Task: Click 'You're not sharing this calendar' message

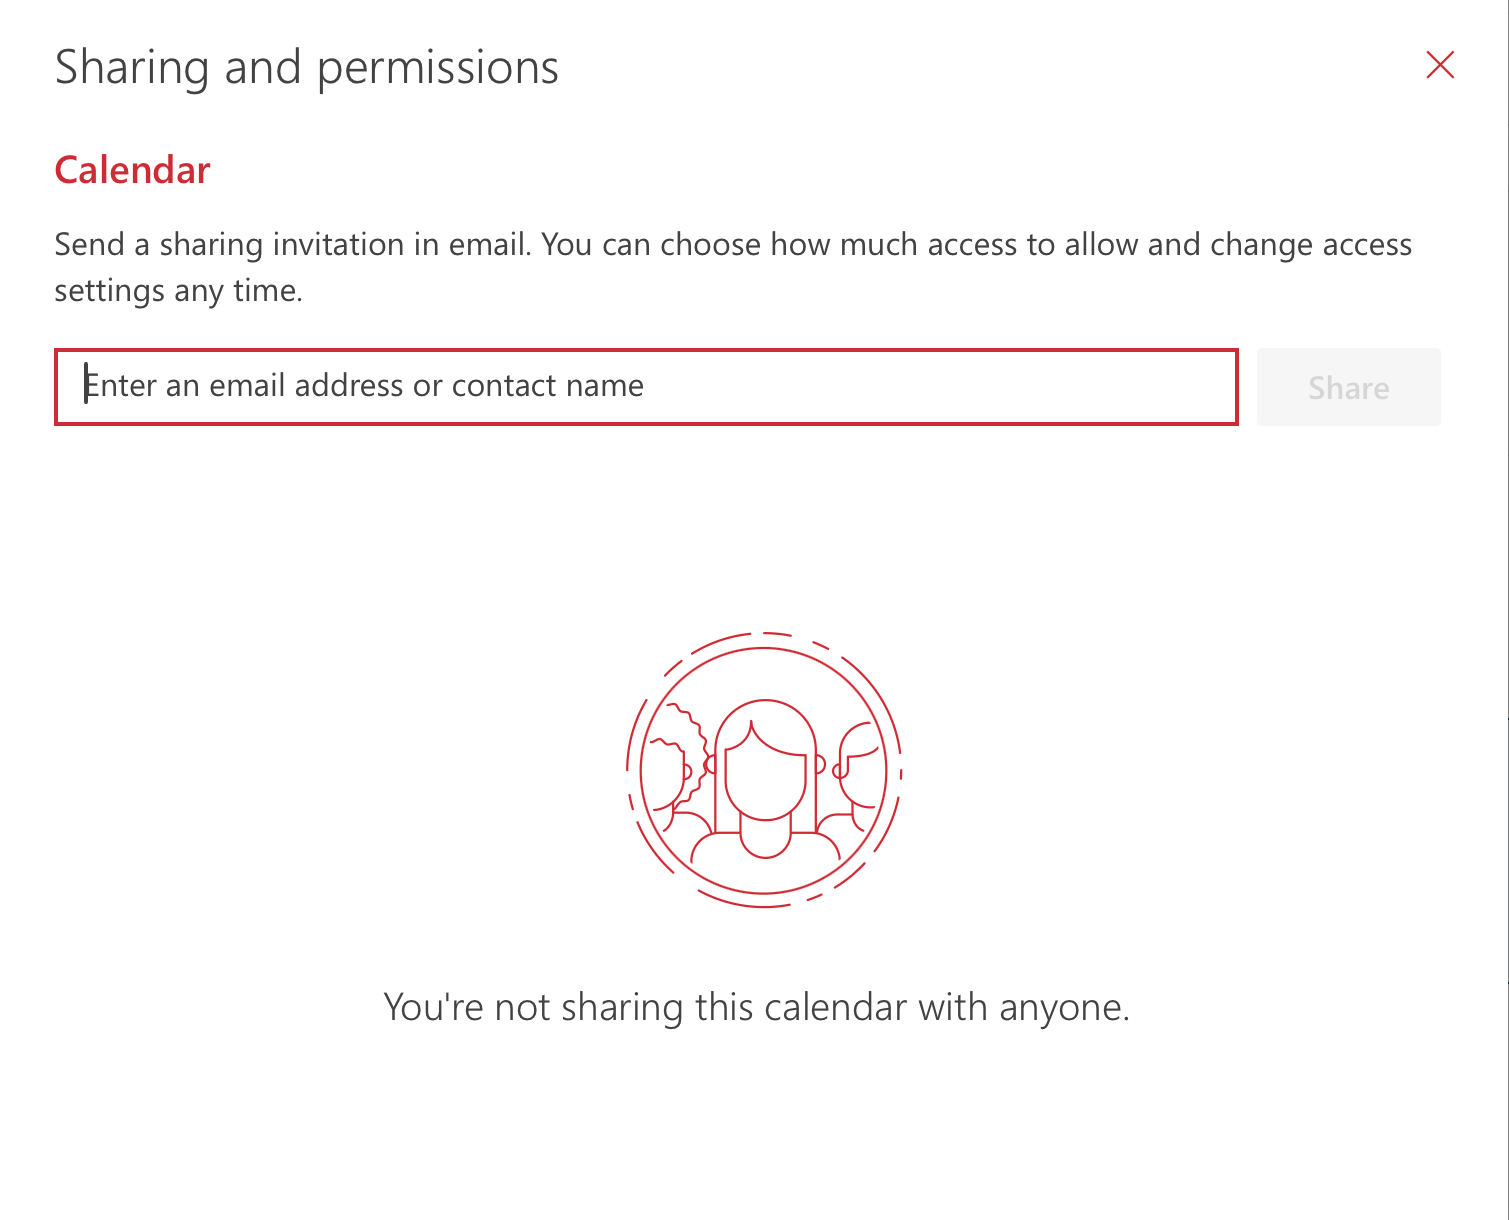Action: (757, 1007)
